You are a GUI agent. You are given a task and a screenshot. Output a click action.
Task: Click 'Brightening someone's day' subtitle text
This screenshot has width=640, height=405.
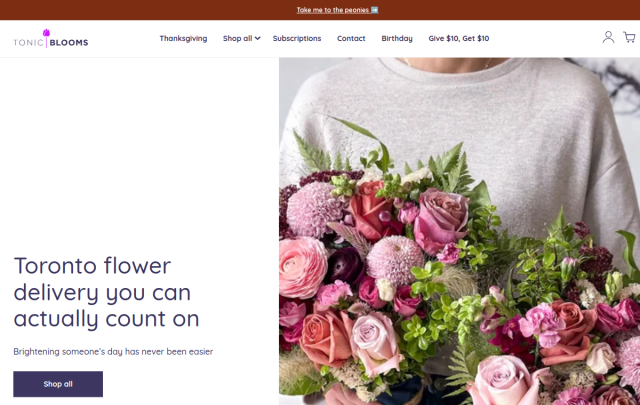point(113,352)
